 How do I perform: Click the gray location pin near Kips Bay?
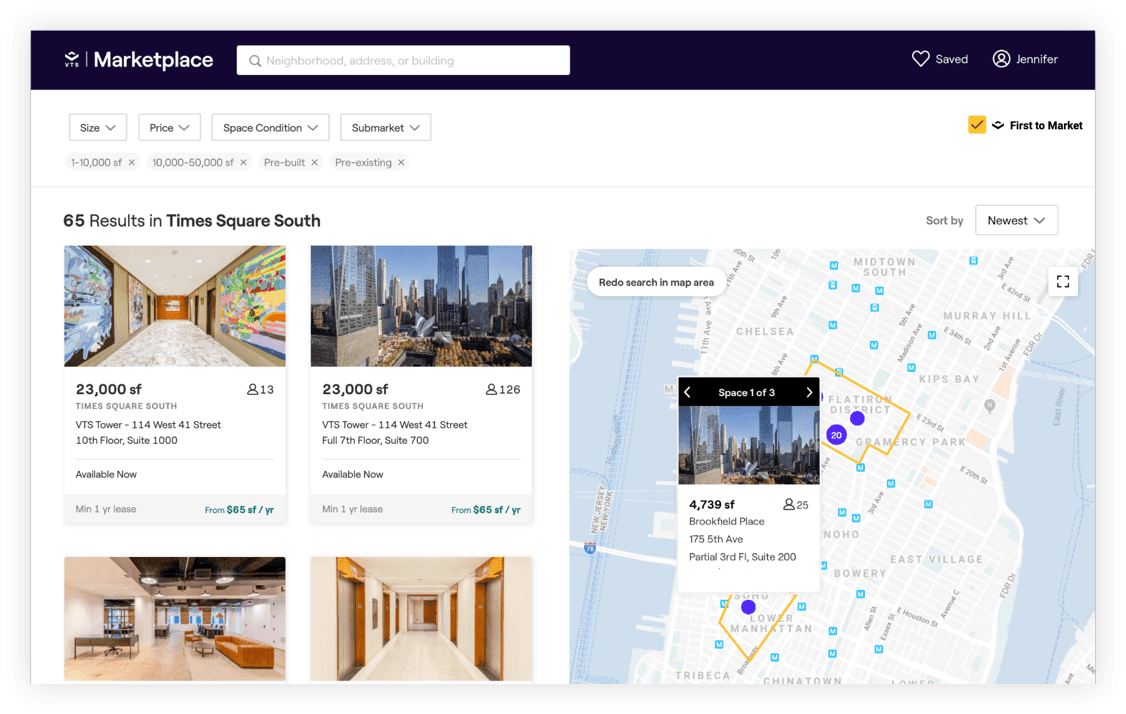coord(990,406)
